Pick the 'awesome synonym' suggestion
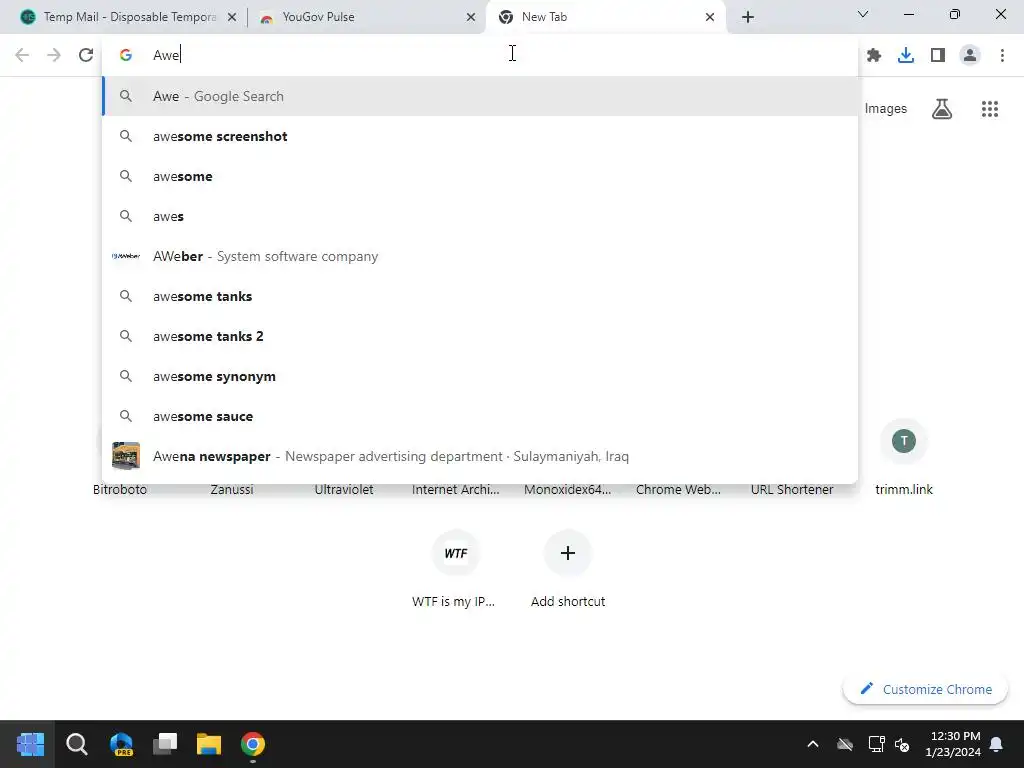 [x=480, y=376]
